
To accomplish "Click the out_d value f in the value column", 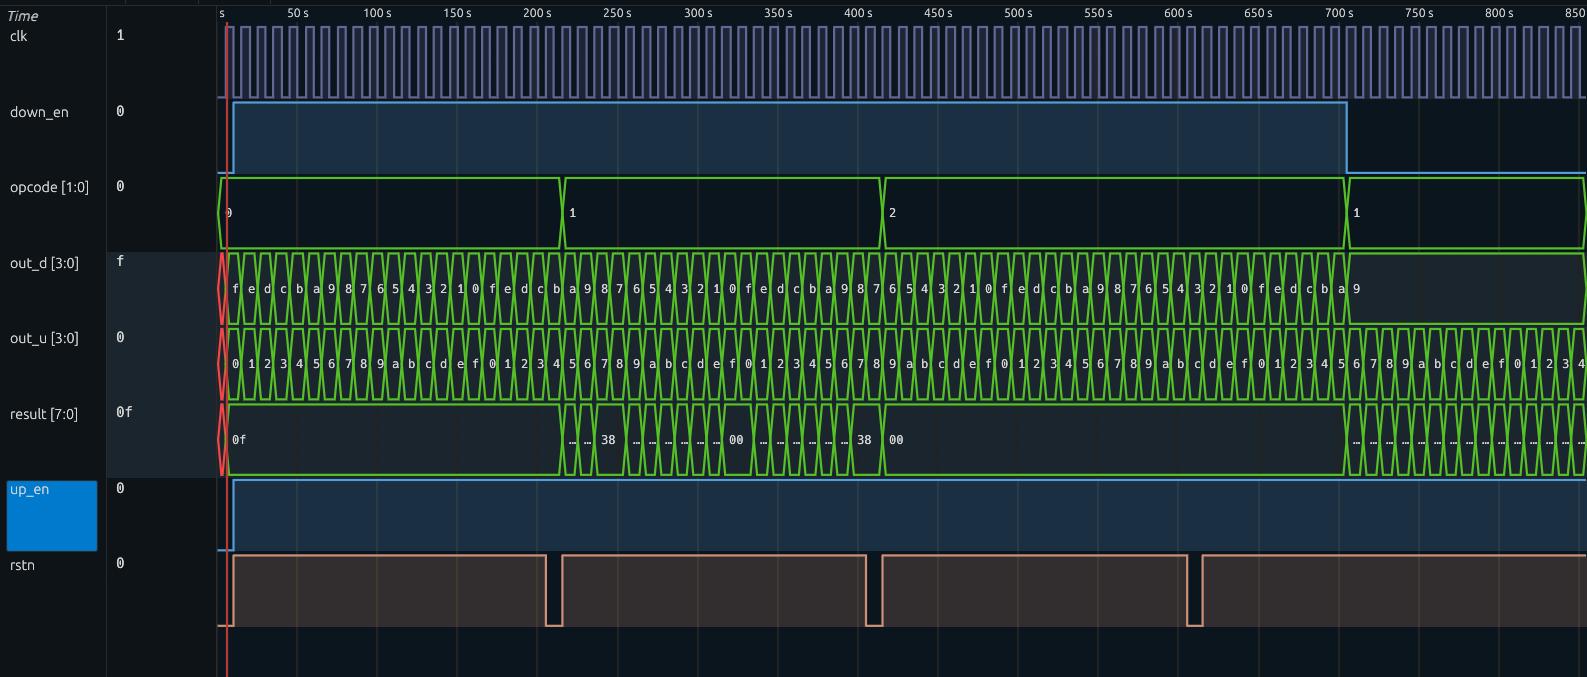I will (x=120, y=261).
